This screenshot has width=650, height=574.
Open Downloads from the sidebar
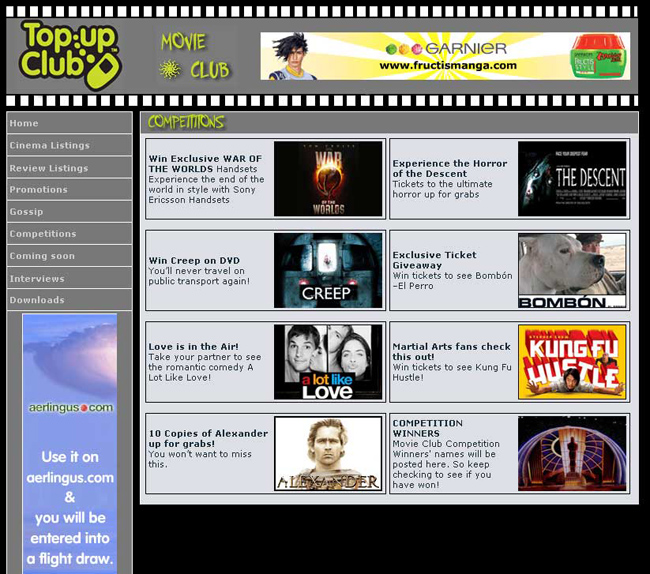pos(69,300)
